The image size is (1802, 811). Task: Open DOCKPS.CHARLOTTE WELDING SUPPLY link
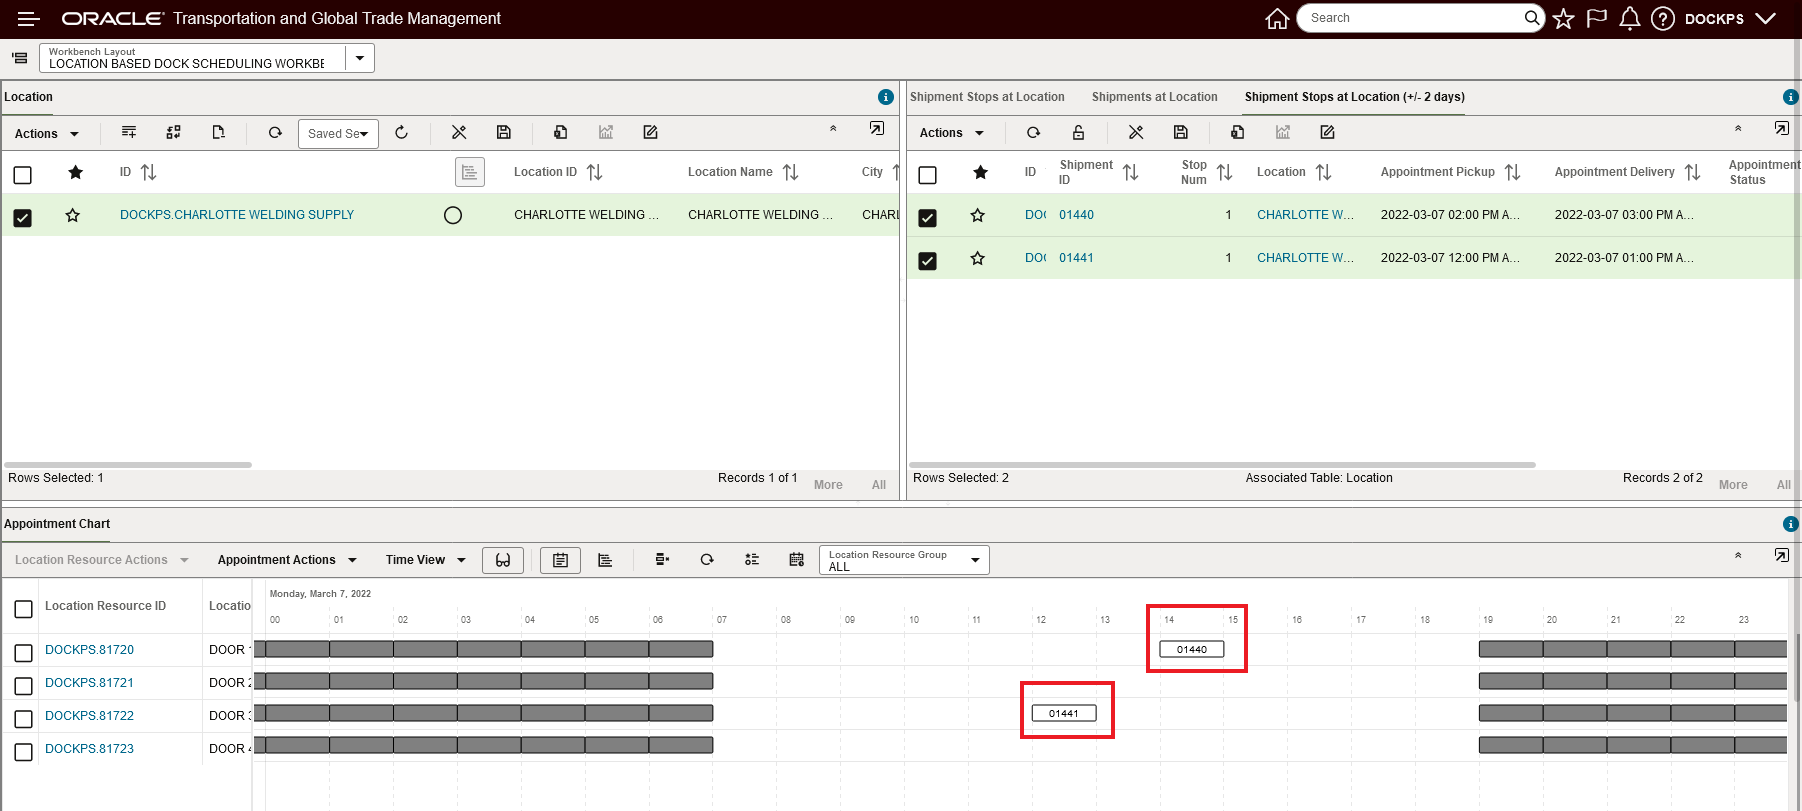pos(237,215)
